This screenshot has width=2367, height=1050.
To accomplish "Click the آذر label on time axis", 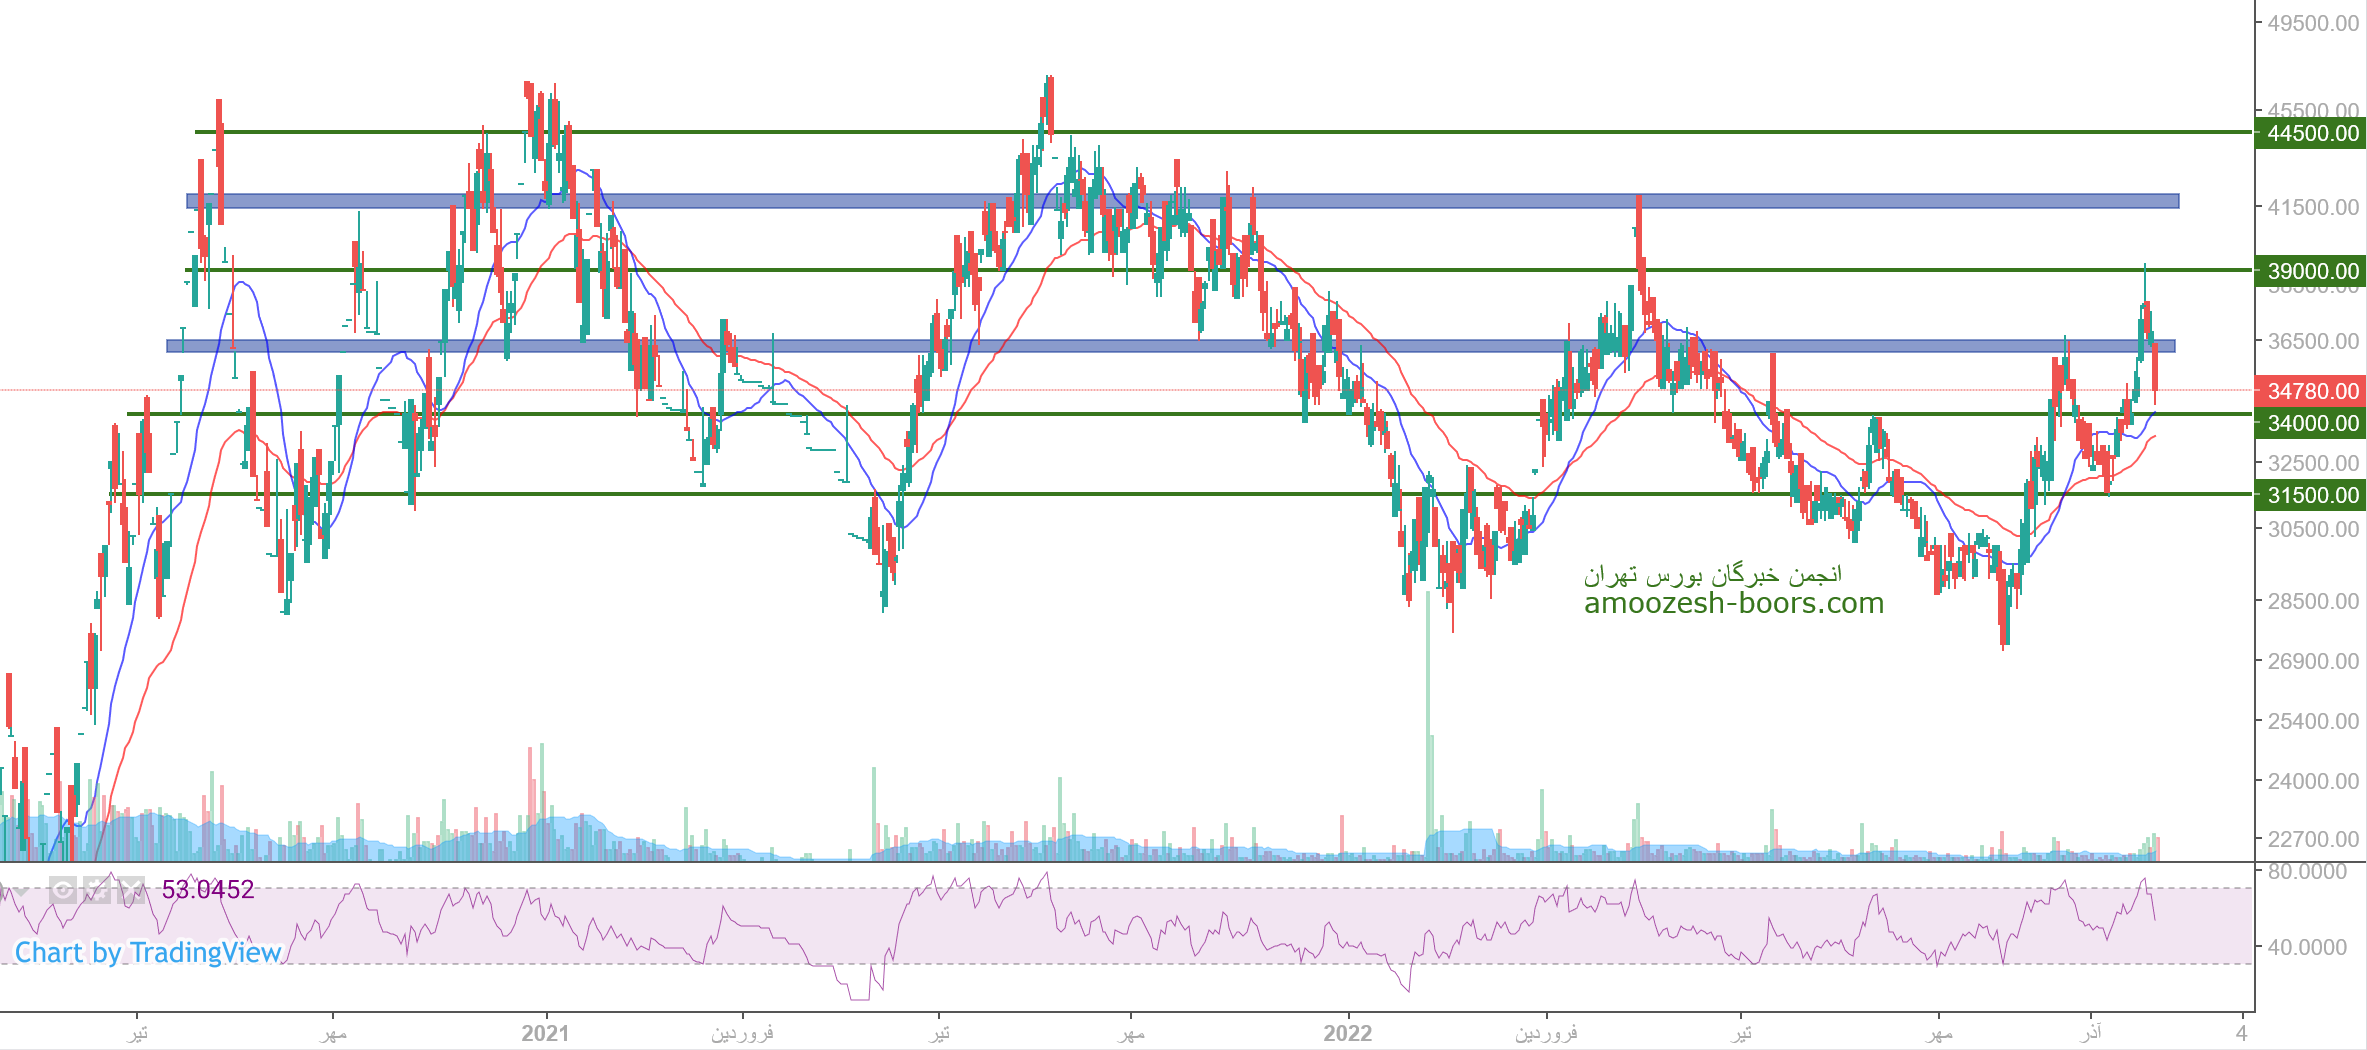I will (x=2090, y=1033).
